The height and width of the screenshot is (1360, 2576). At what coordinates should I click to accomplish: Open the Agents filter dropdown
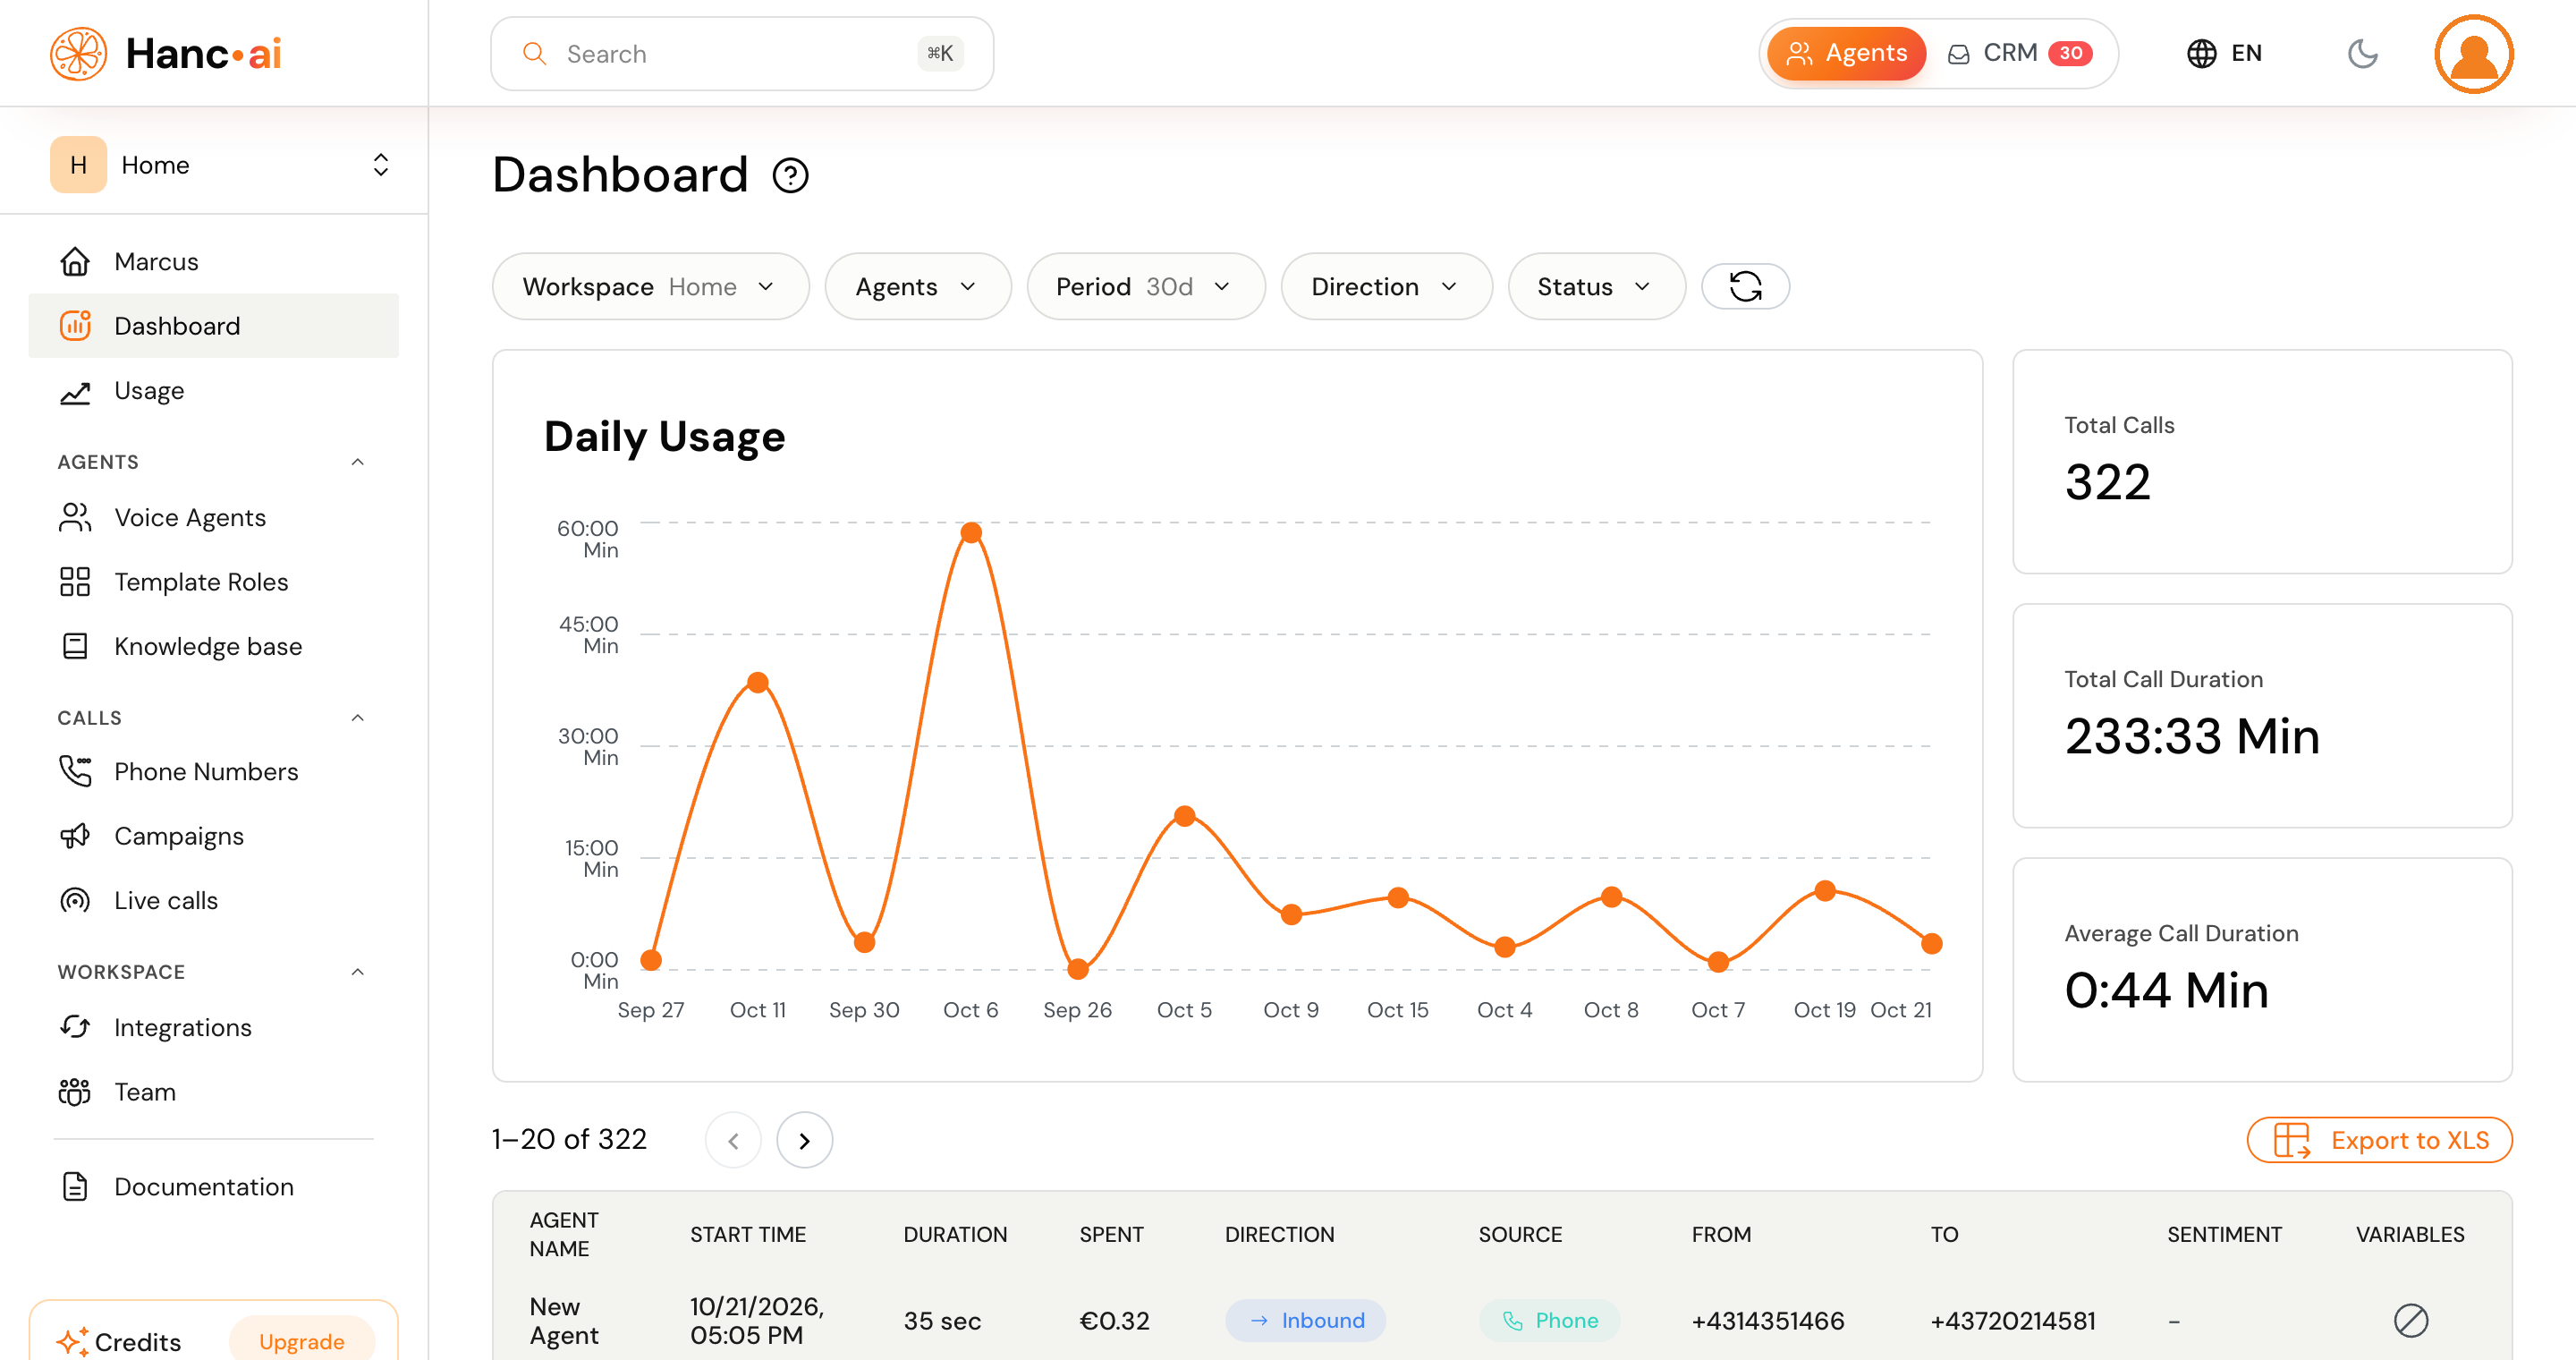coord(917,287)
